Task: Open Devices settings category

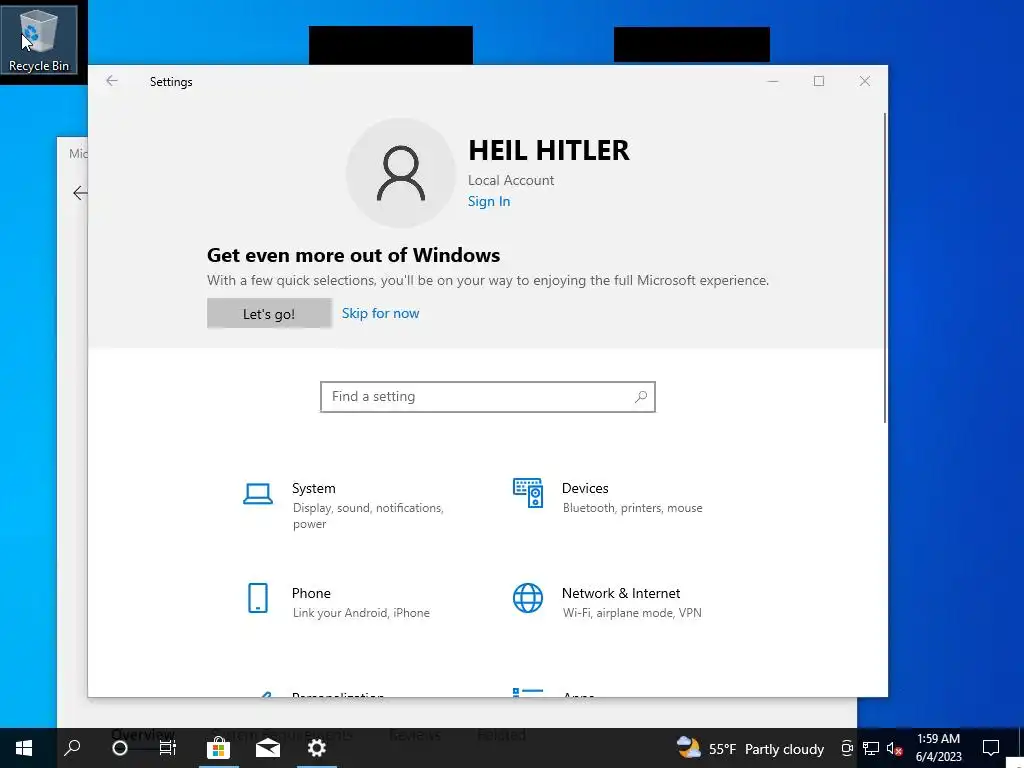Action: [609, 497]
